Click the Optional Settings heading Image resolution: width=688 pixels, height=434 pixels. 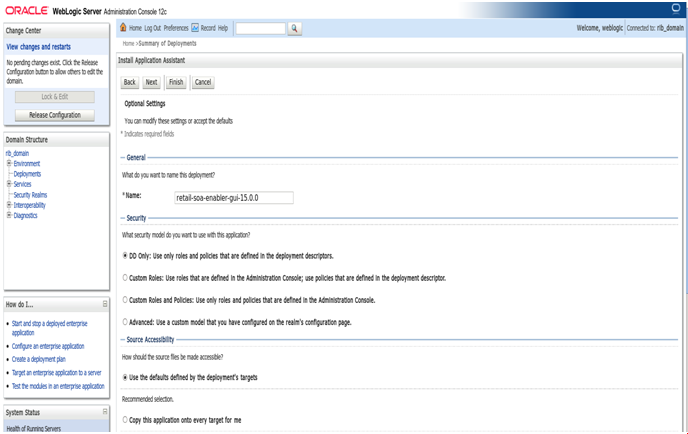(x=145, y=104)
